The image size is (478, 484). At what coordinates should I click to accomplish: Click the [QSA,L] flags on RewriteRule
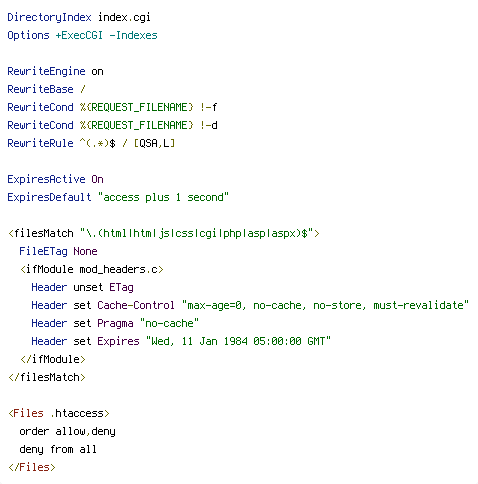click(x=154, y=143)
